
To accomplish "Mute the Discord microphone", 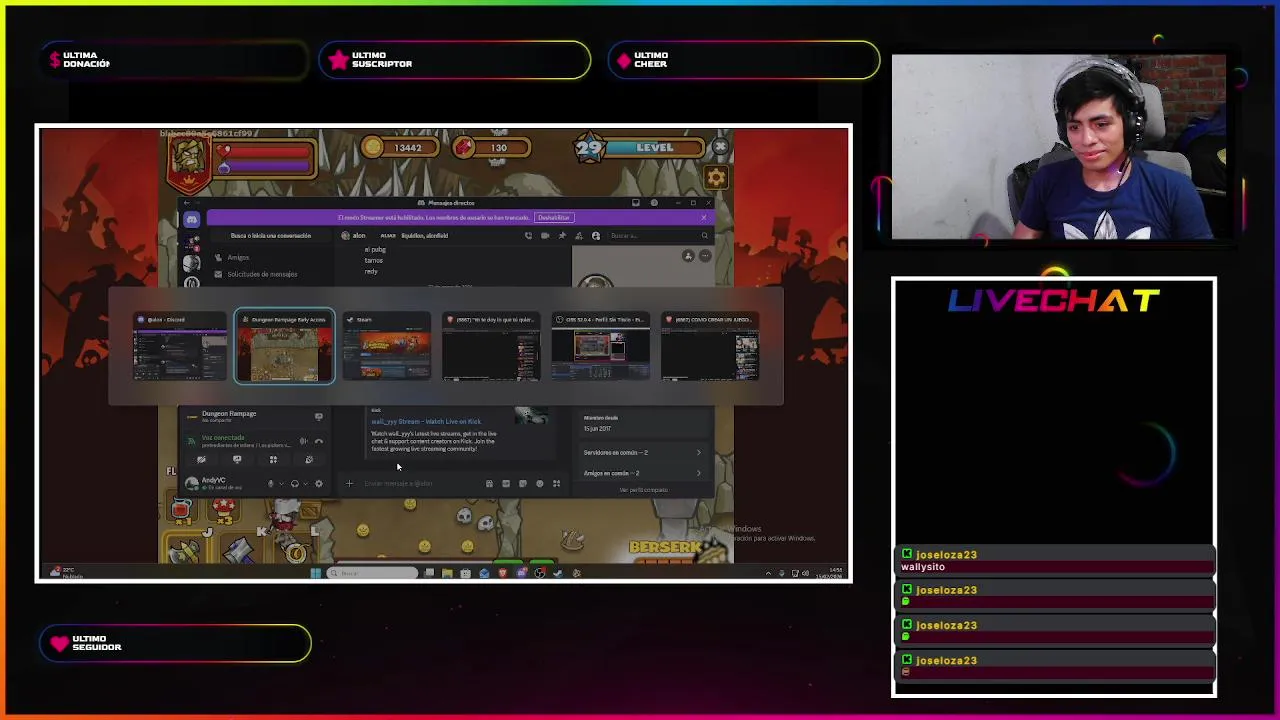I will (270, 483).
